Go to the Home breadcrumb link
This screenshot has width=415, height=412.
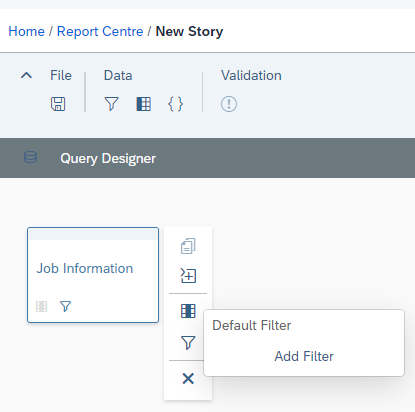(26, 31)
